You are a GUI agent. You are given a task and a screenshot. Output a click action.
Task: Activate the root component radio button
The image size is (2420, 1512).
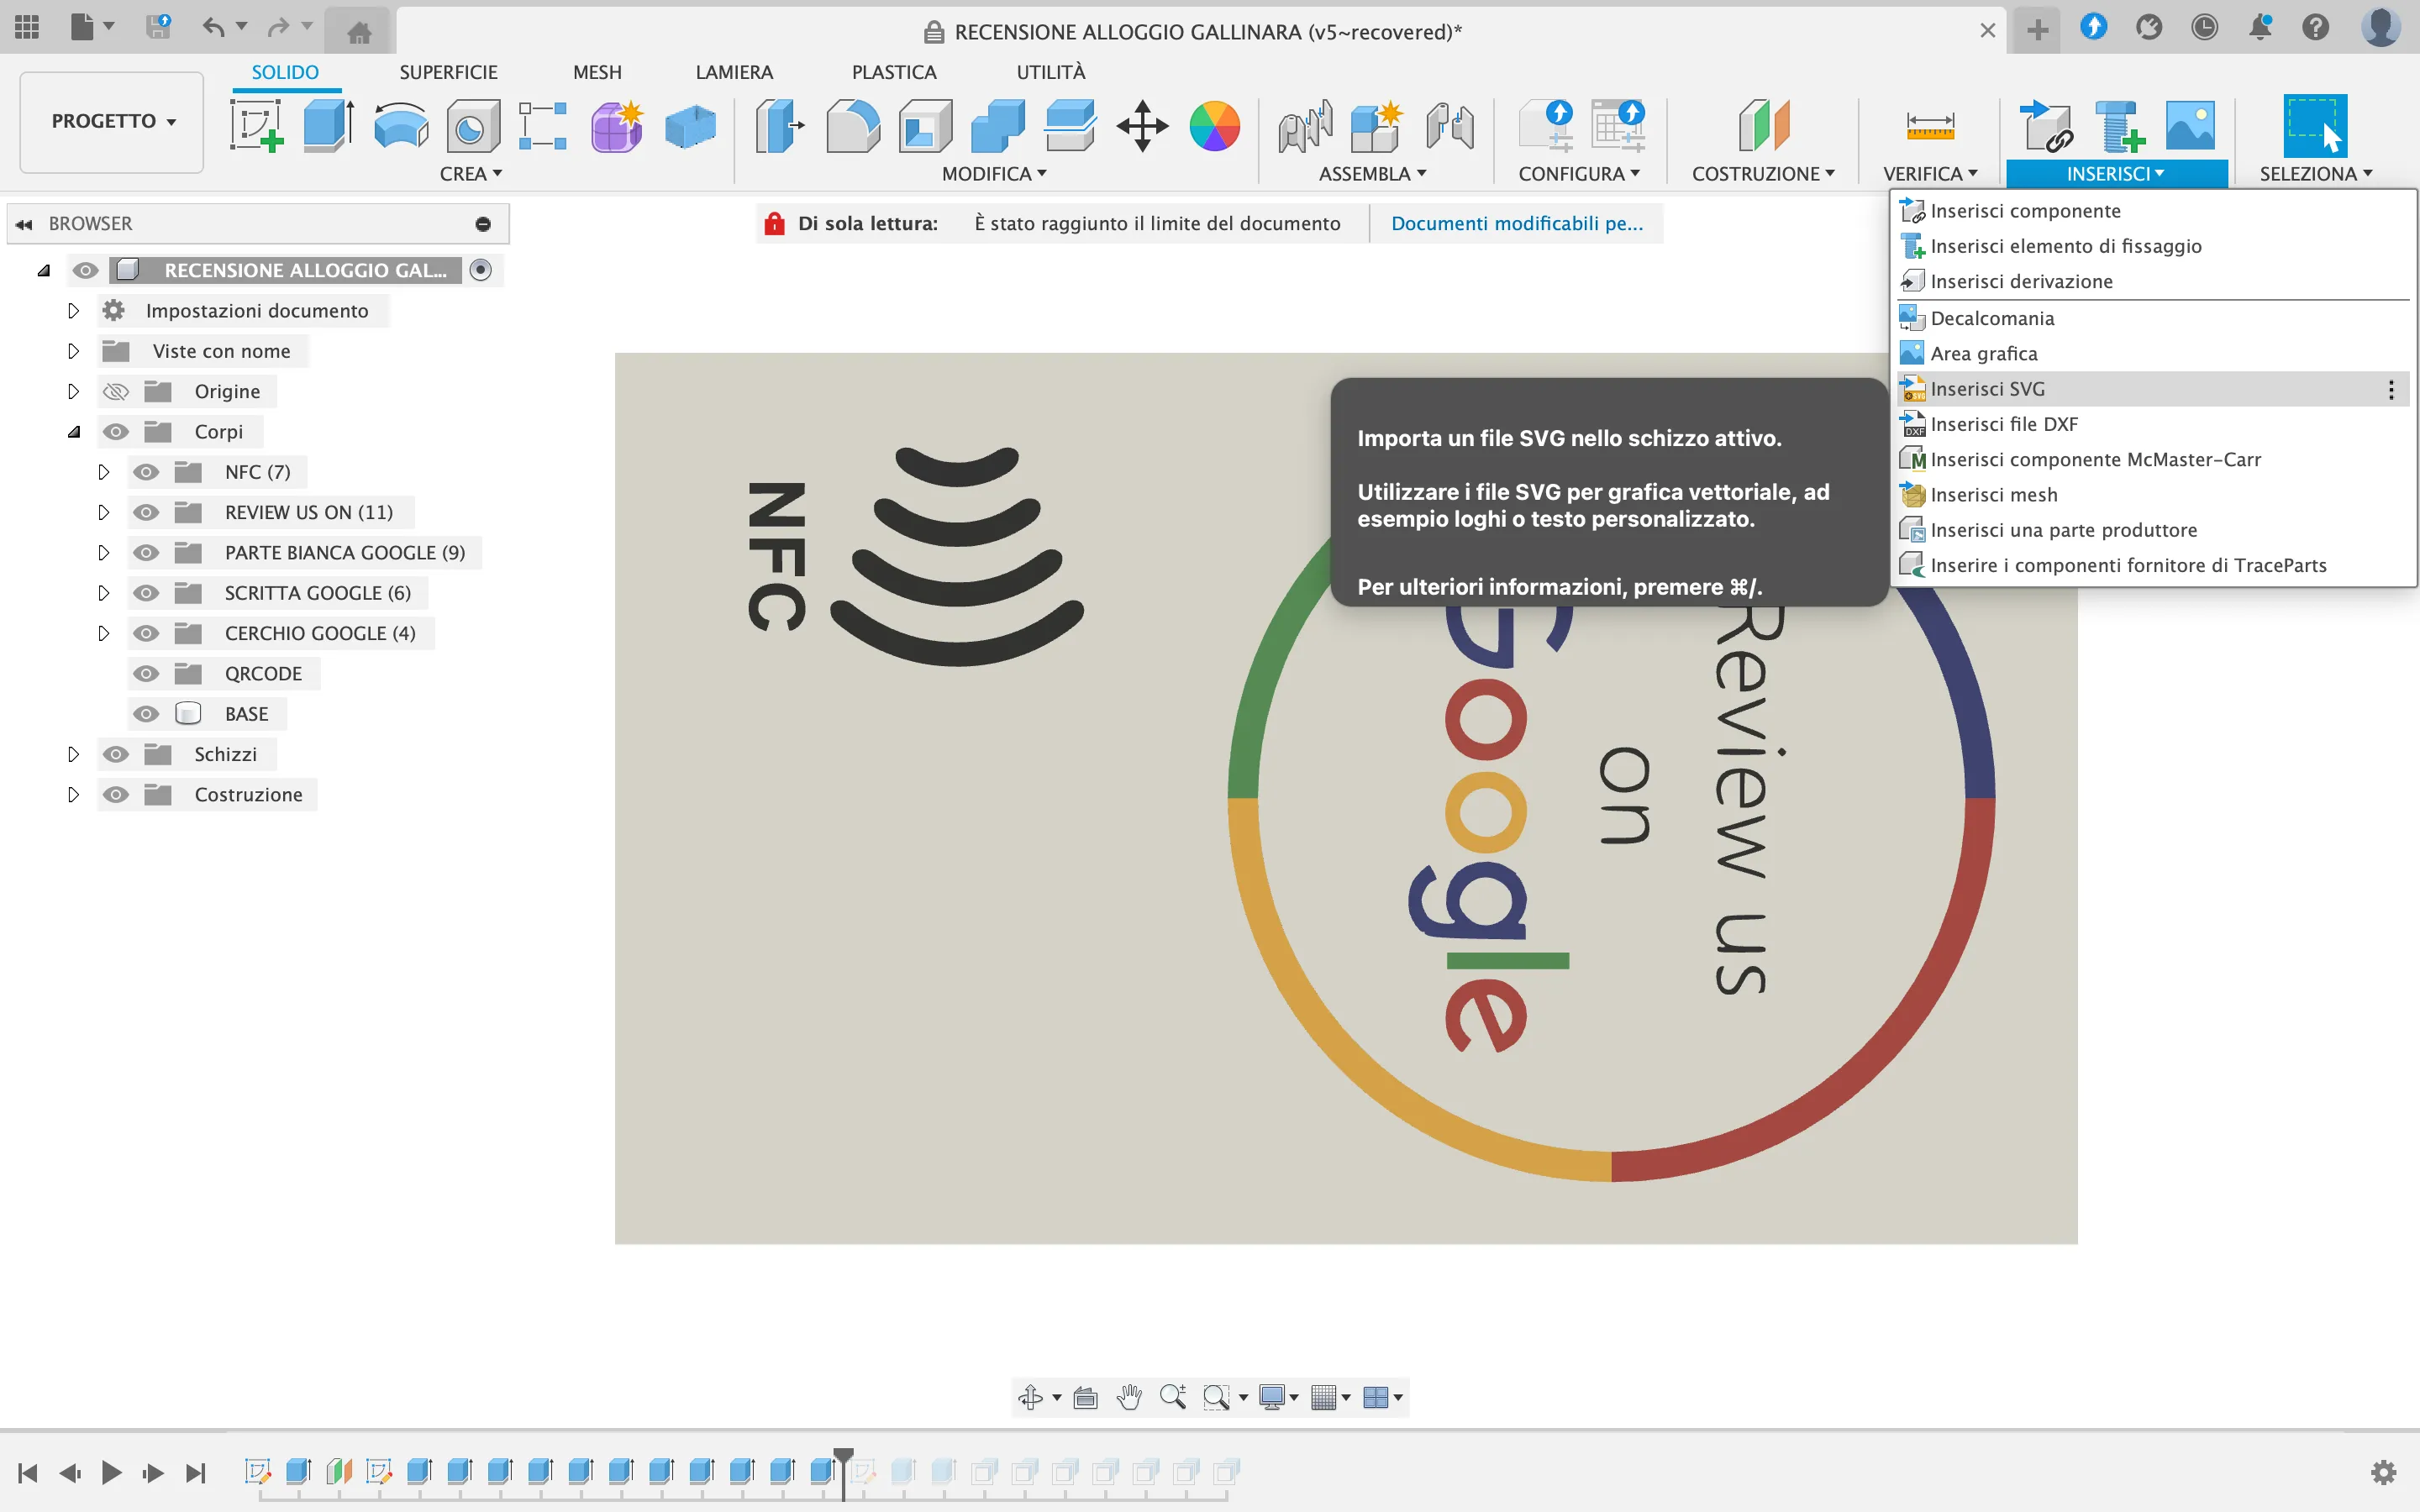coord(481,270)
